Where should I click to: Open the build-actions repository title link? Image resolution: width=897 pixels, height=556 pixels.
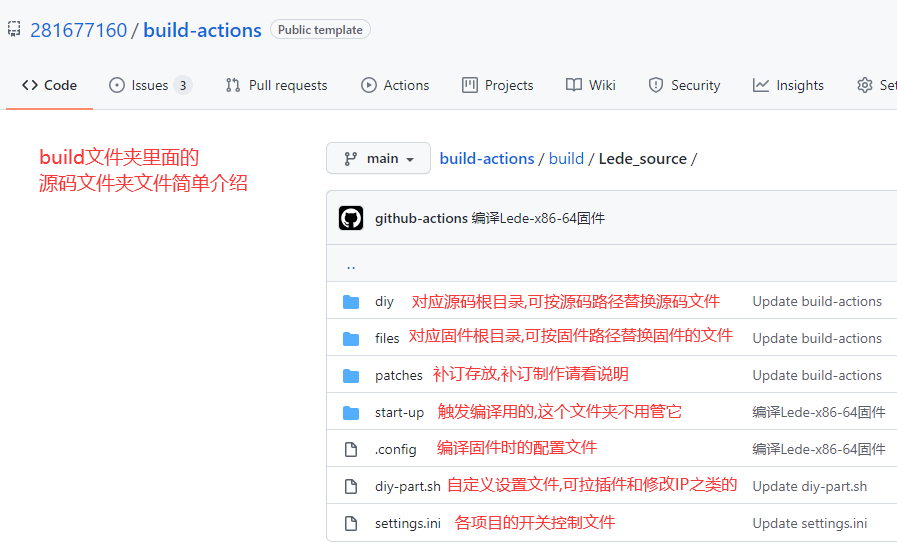(202, 30)
